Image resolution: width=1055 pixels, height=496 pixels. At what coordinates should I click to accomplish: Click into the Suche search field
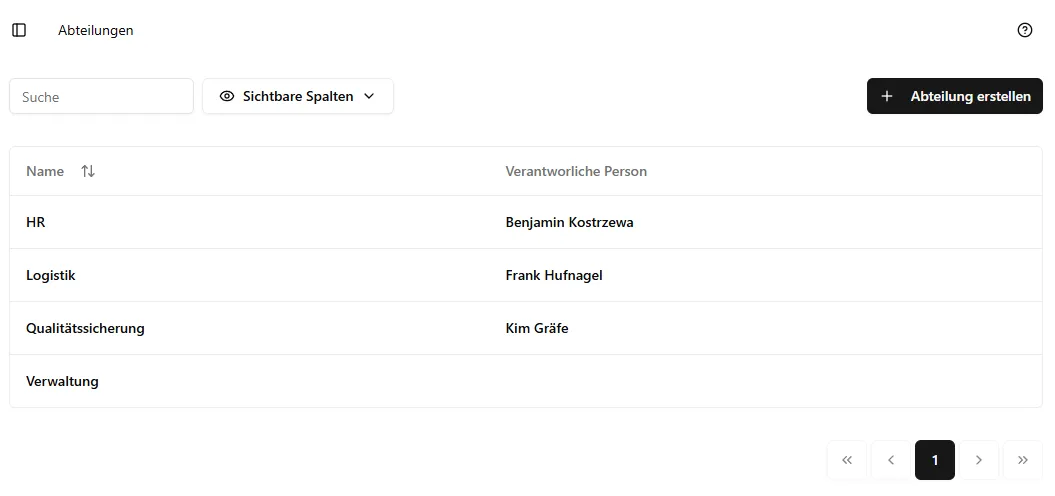point(101,96)
